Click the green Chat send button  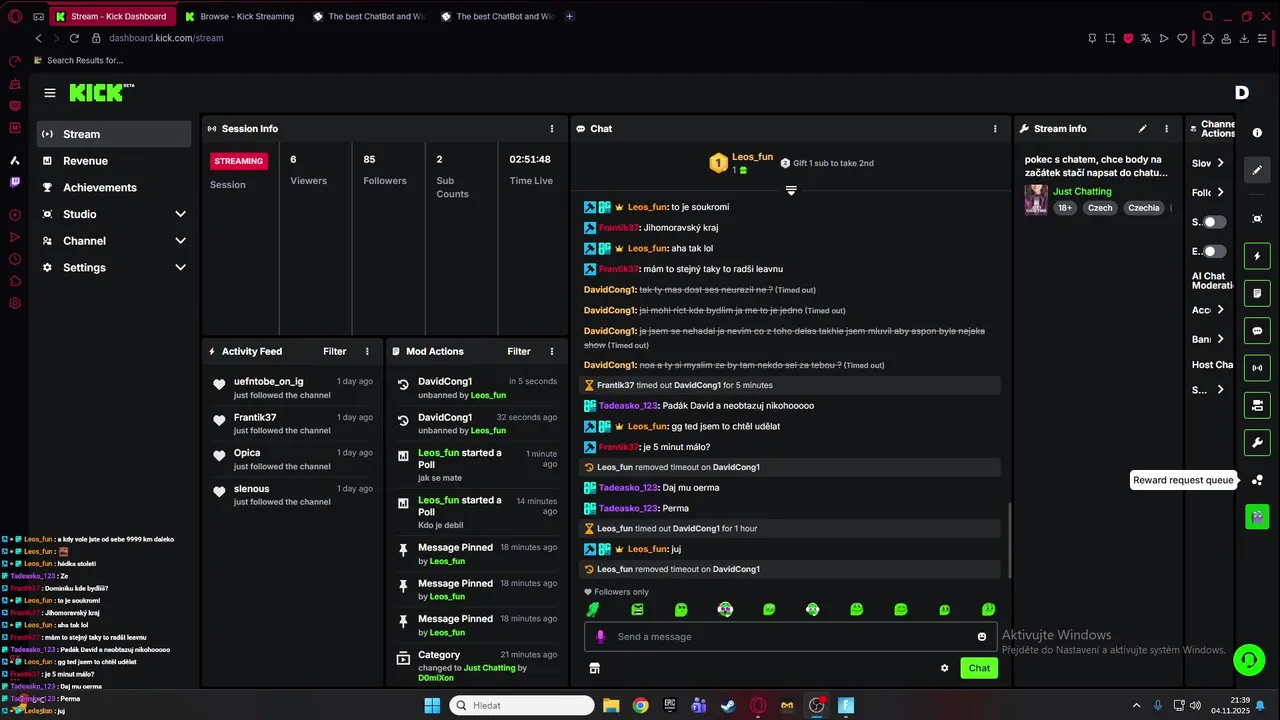pos(979,668)
